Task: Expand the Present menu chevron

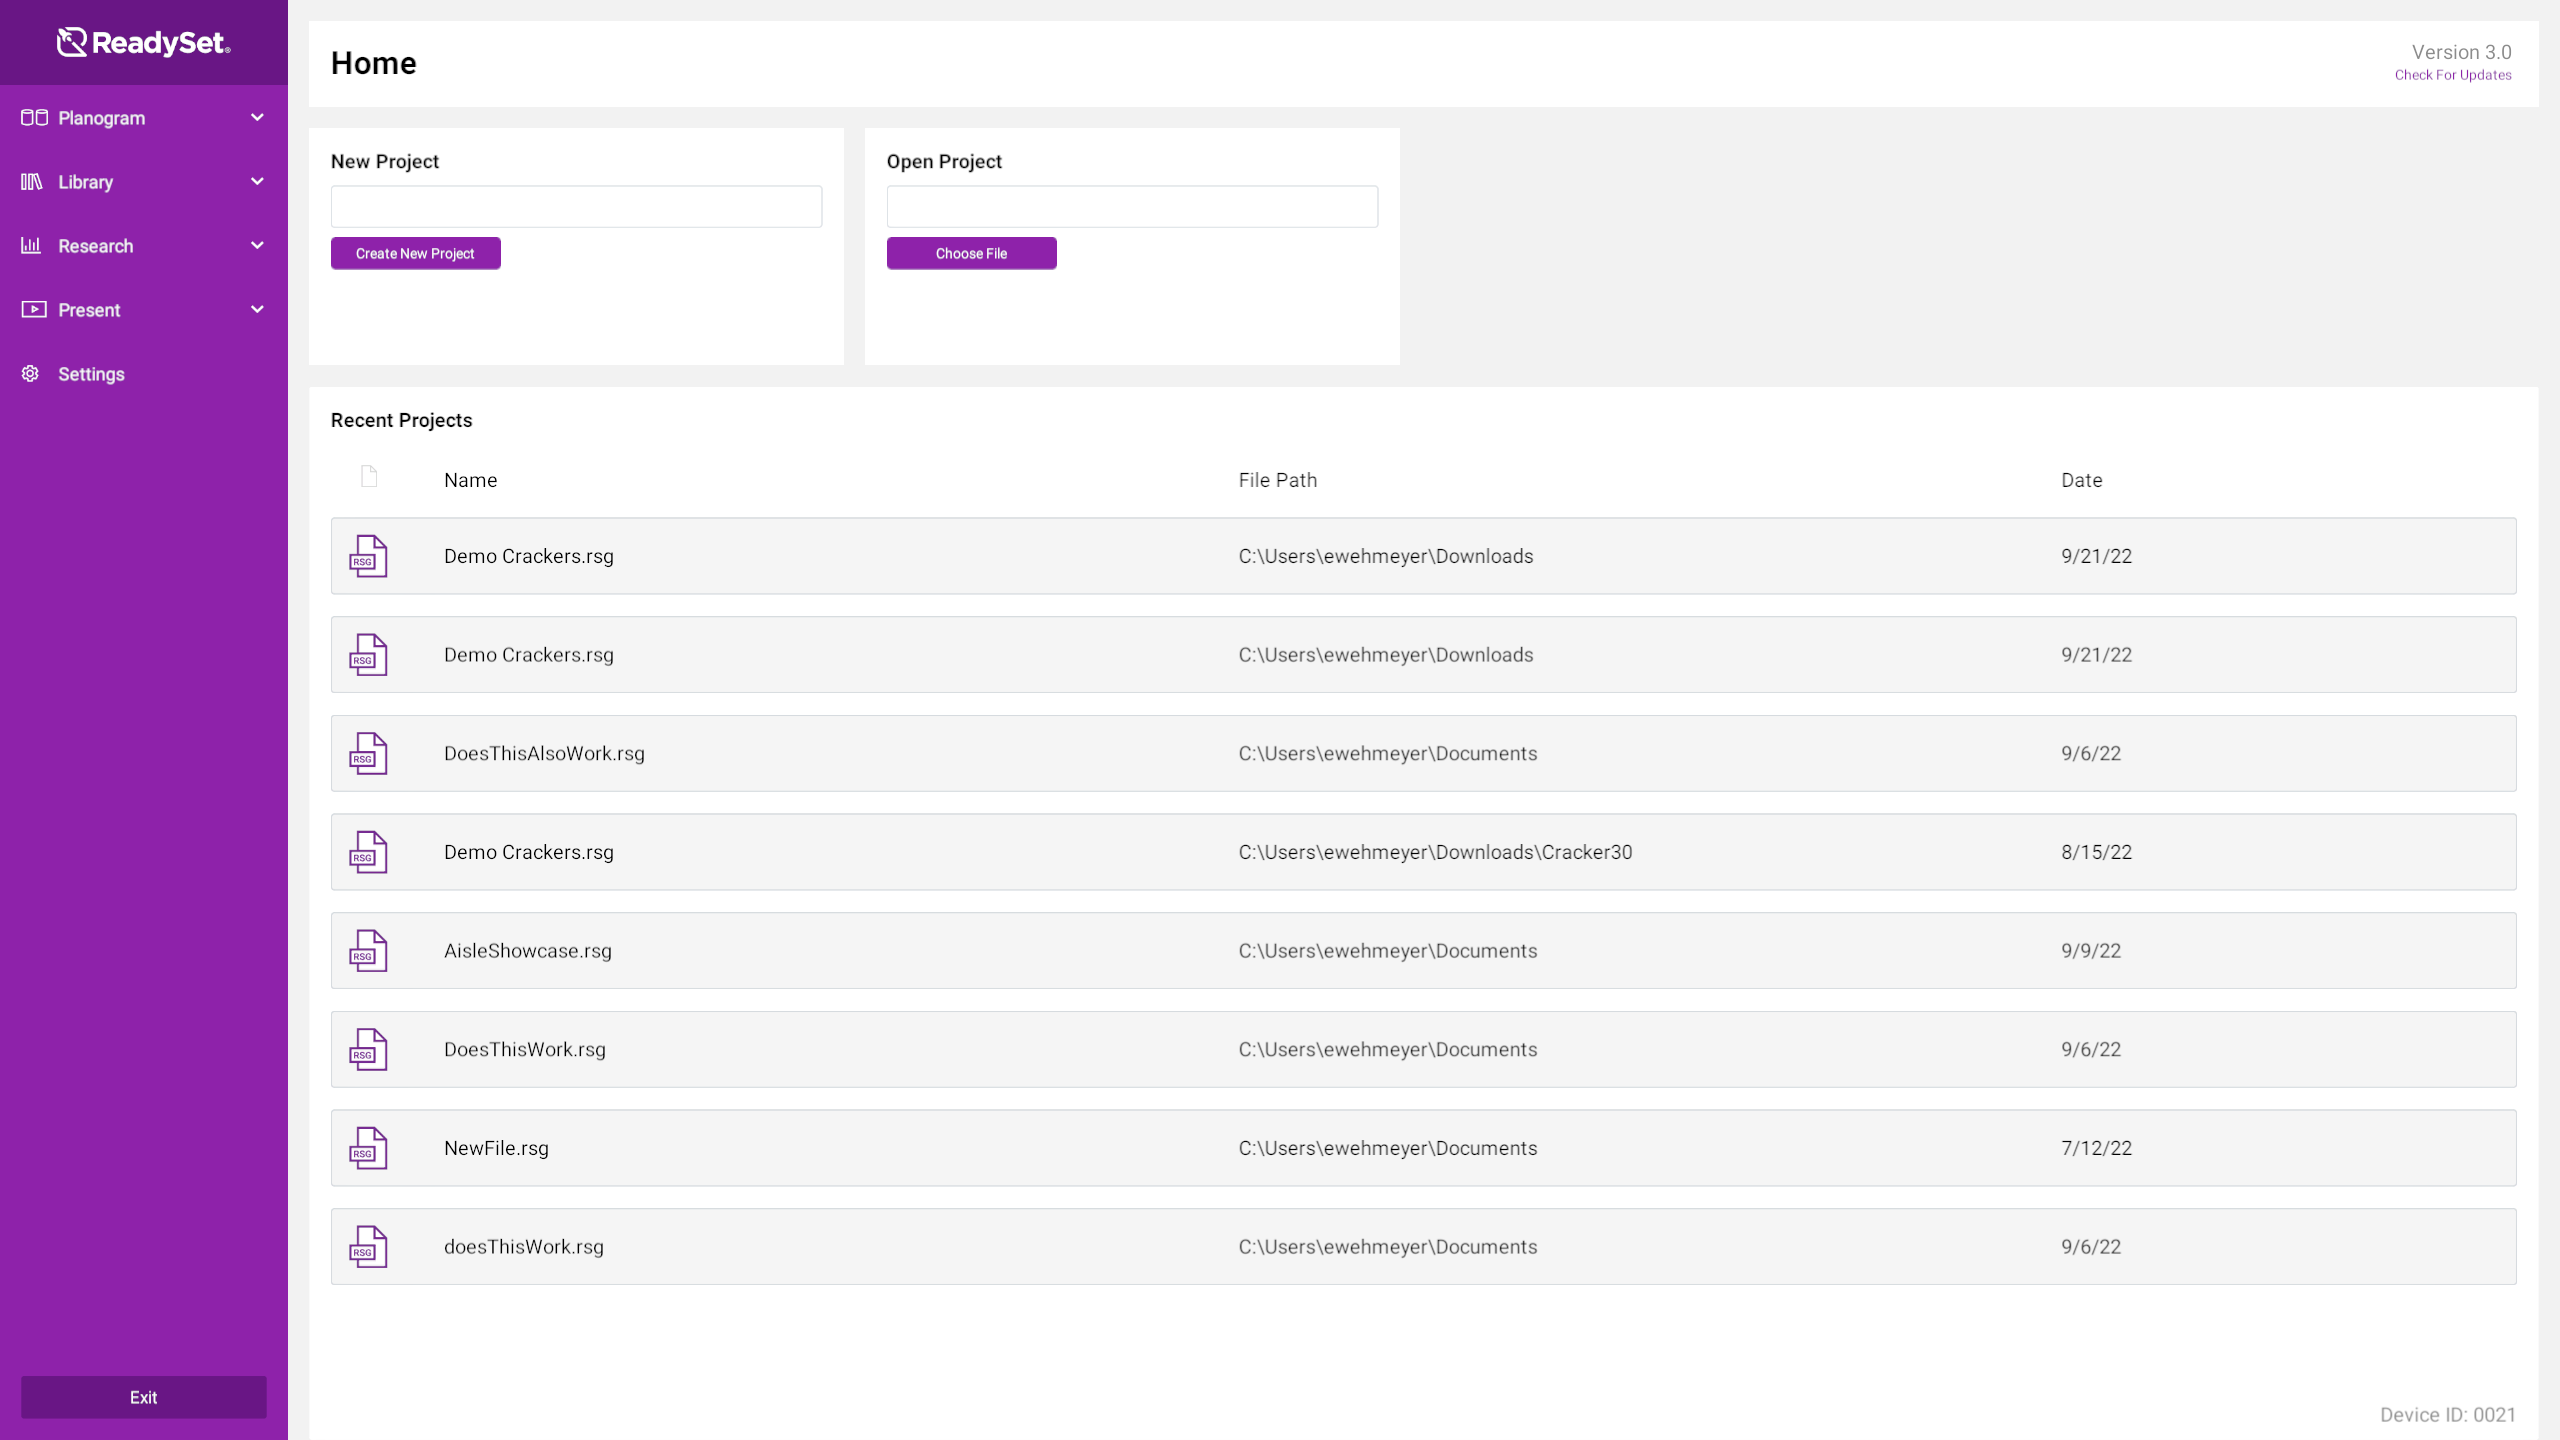Action: (x=257, y=310)
